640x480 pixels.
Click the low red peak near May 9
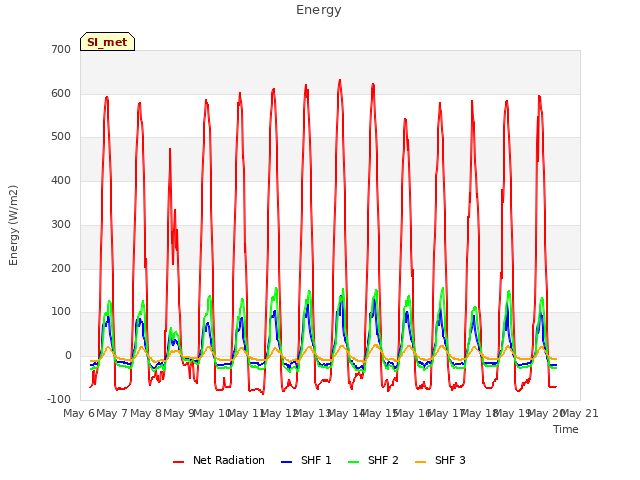170,149
